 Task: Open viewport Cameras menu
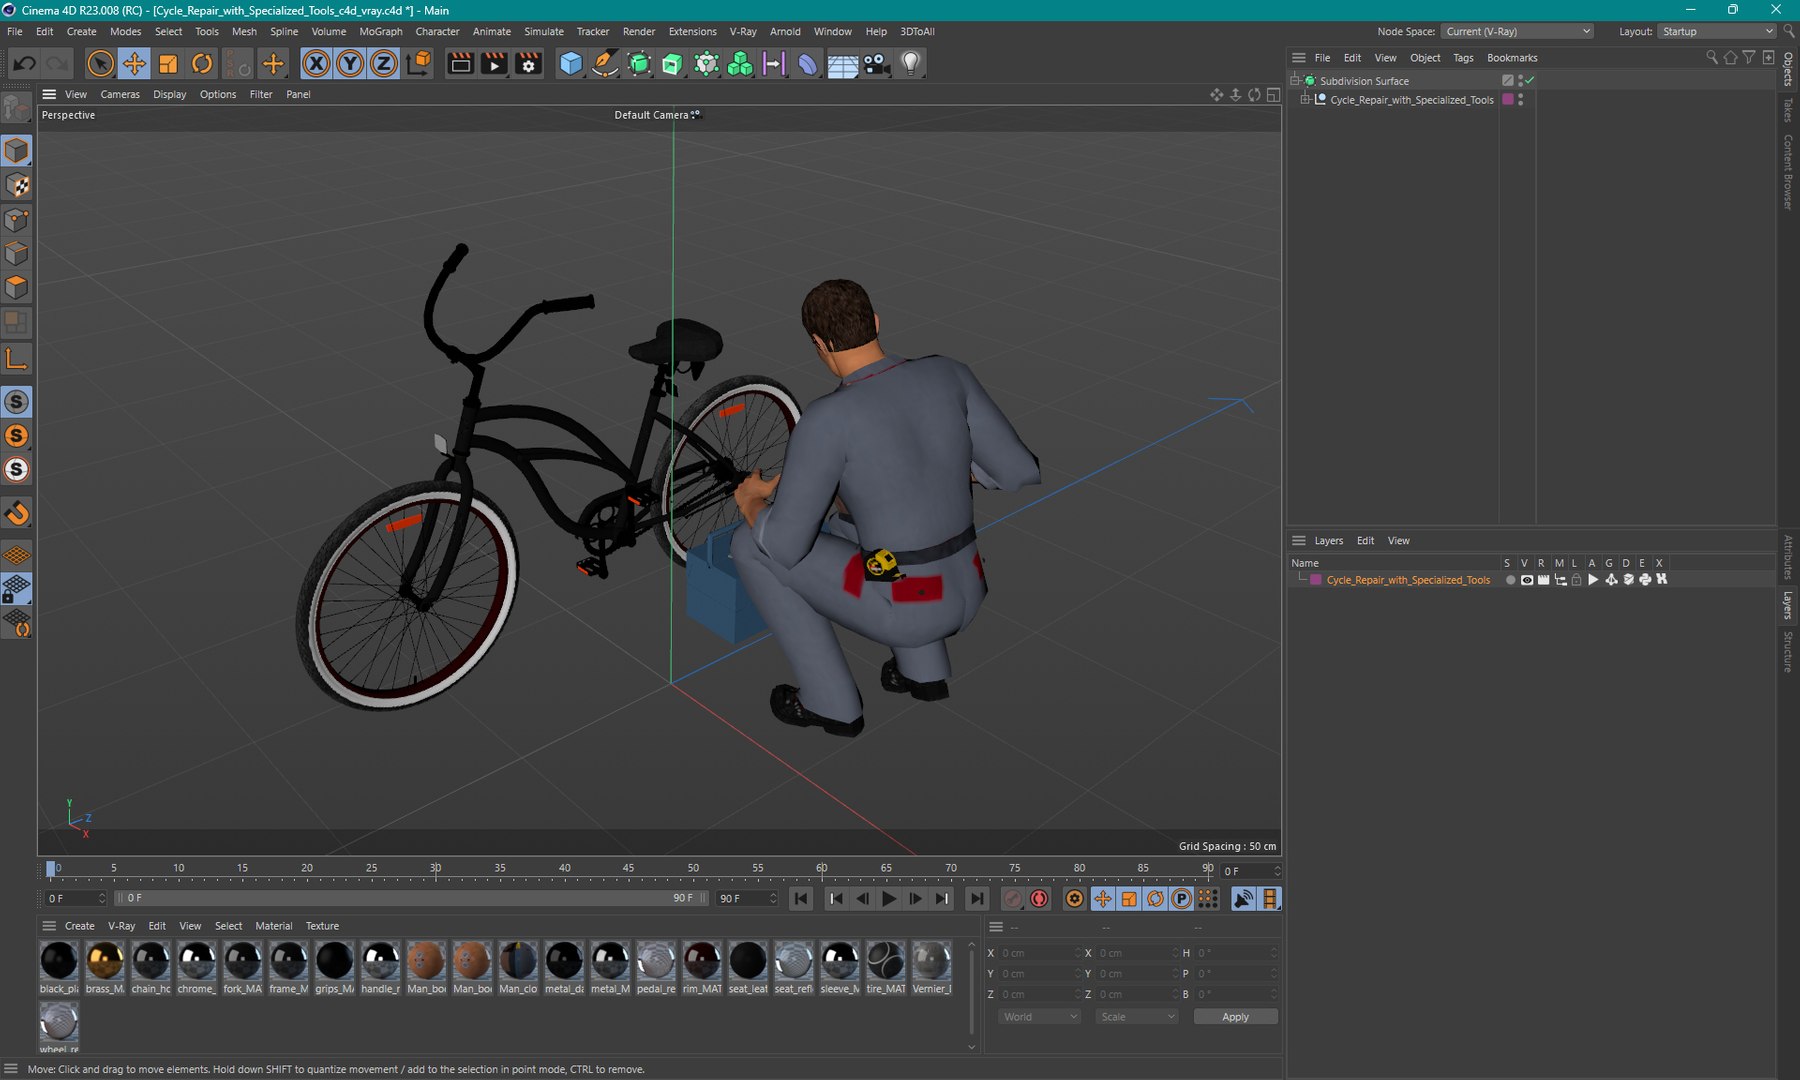(x=120, y=94)
